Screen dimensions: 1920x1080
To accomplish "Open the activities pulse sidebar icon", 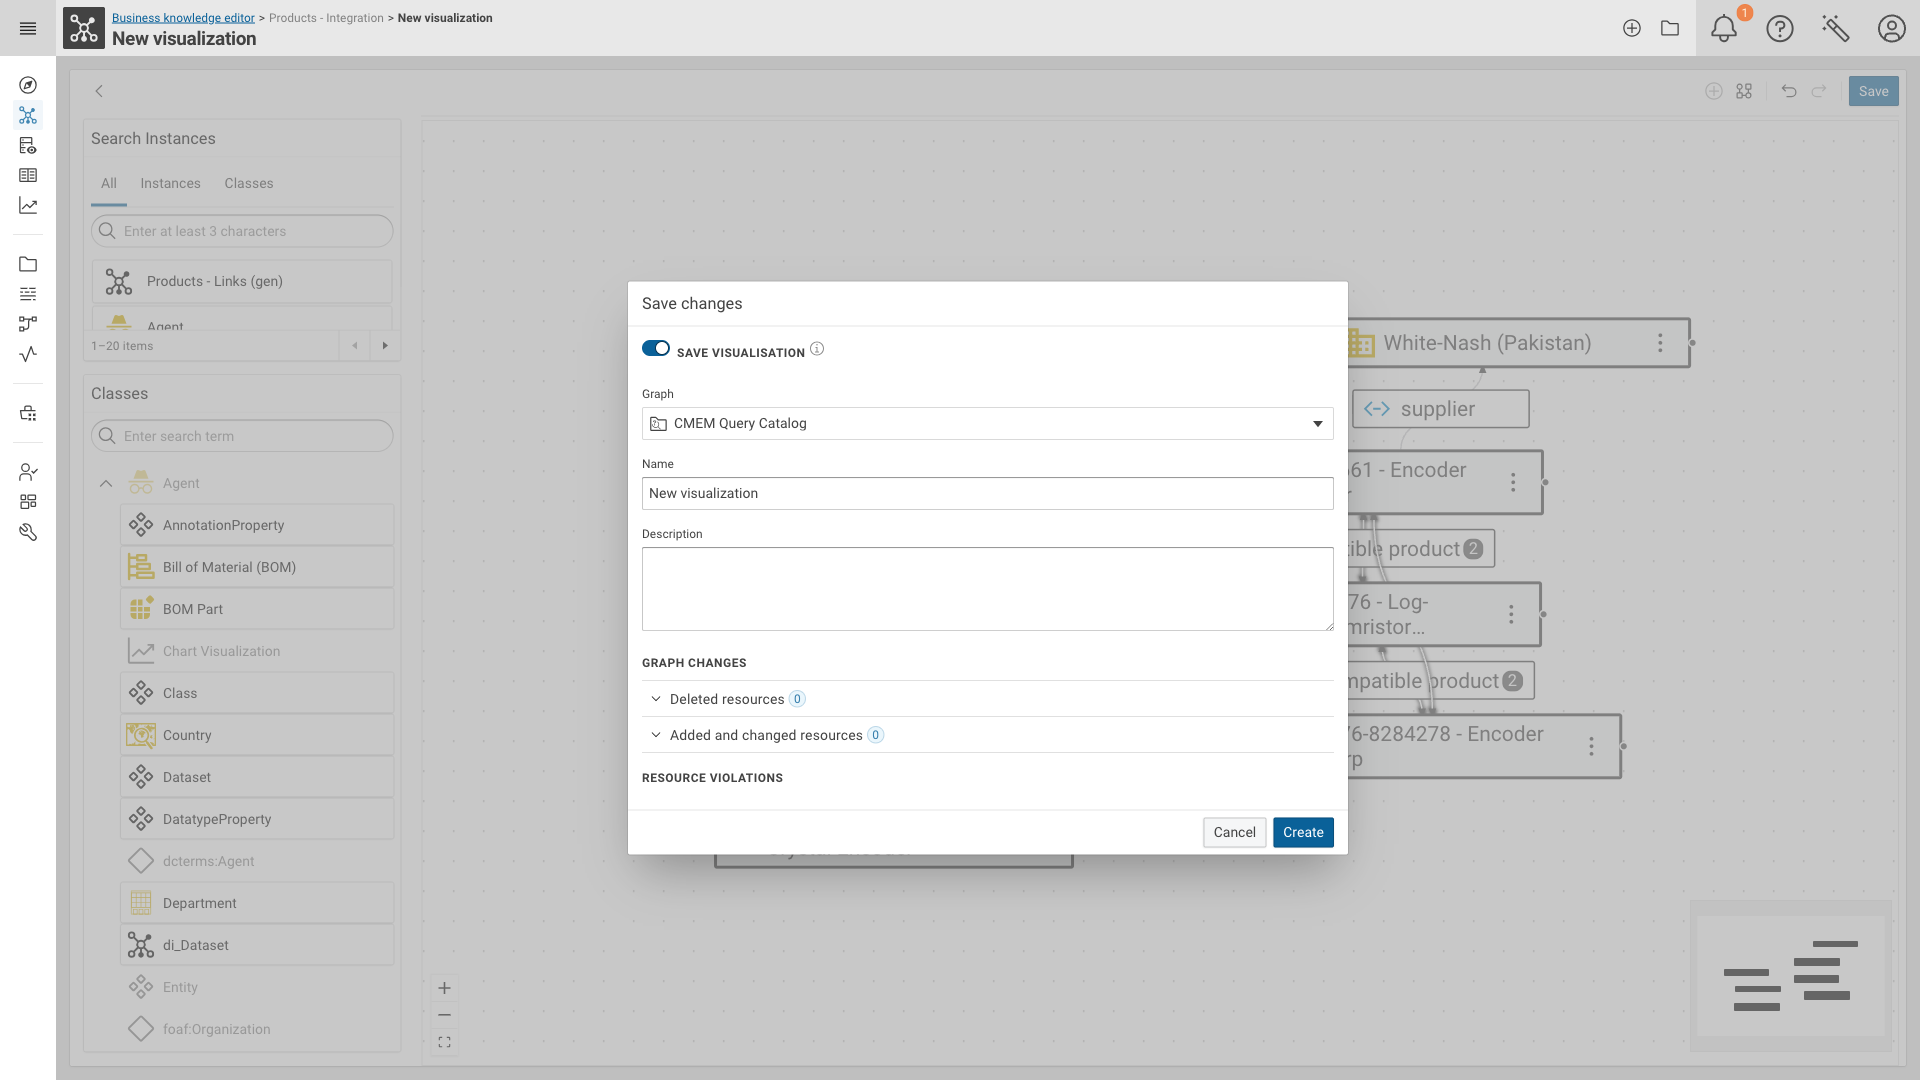I will coord(28,354).
